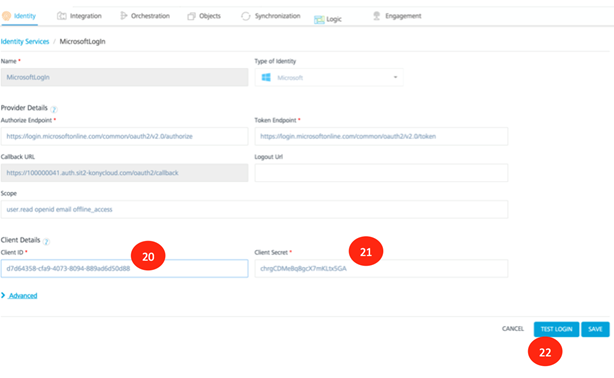
Task: Click the Objects tab icon
Action: tap(191, 16)
